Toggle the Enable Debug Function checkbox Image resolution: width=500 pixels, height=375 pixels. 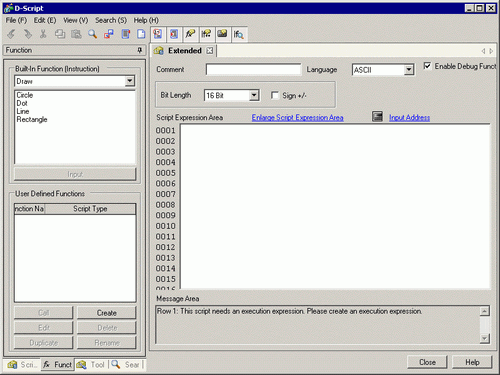click(x=427, y=66)
